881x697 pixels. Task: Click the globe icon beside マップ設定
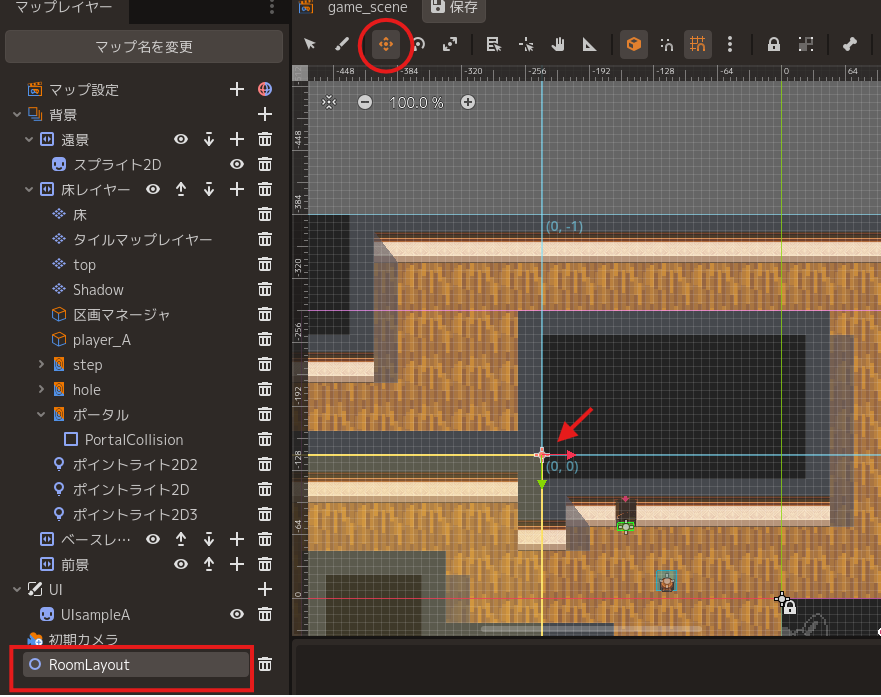265,89
